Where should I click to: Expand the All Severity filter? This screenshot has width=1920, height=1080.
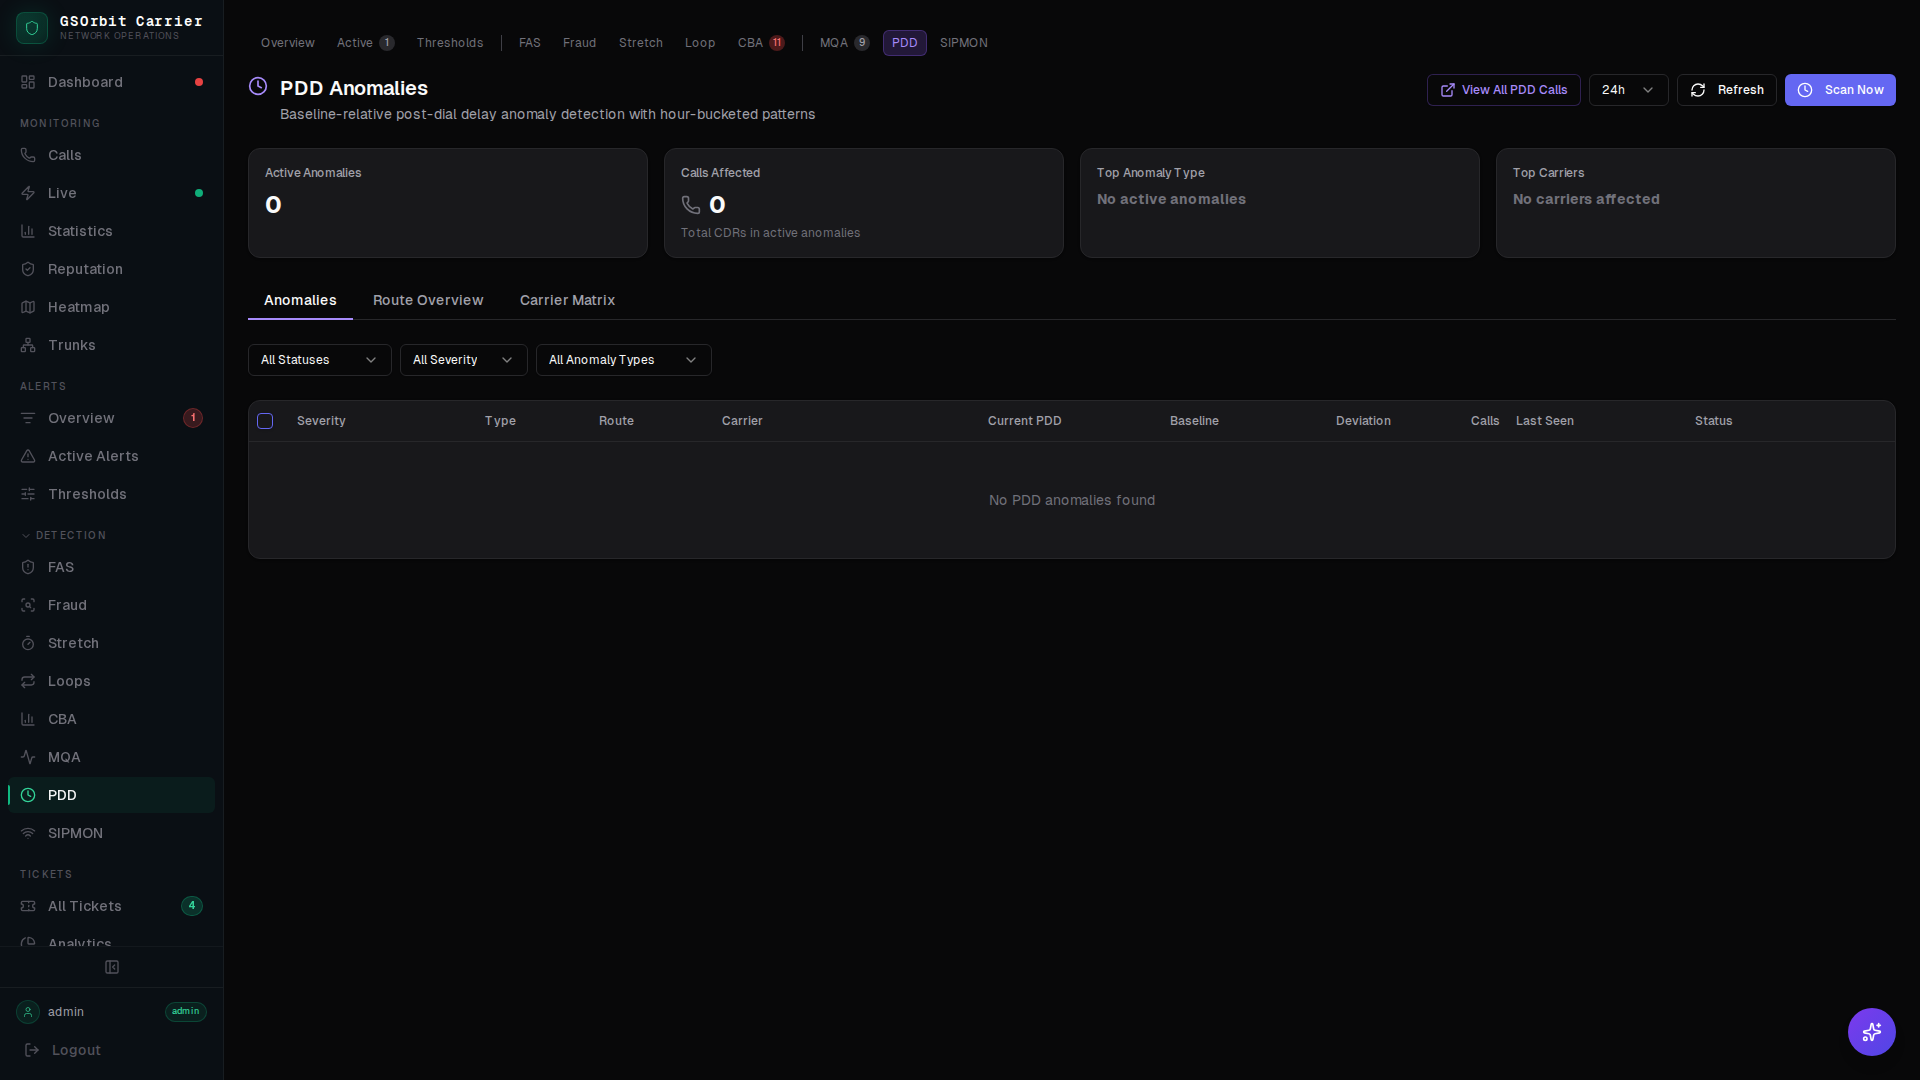click(x=463, y=360)
